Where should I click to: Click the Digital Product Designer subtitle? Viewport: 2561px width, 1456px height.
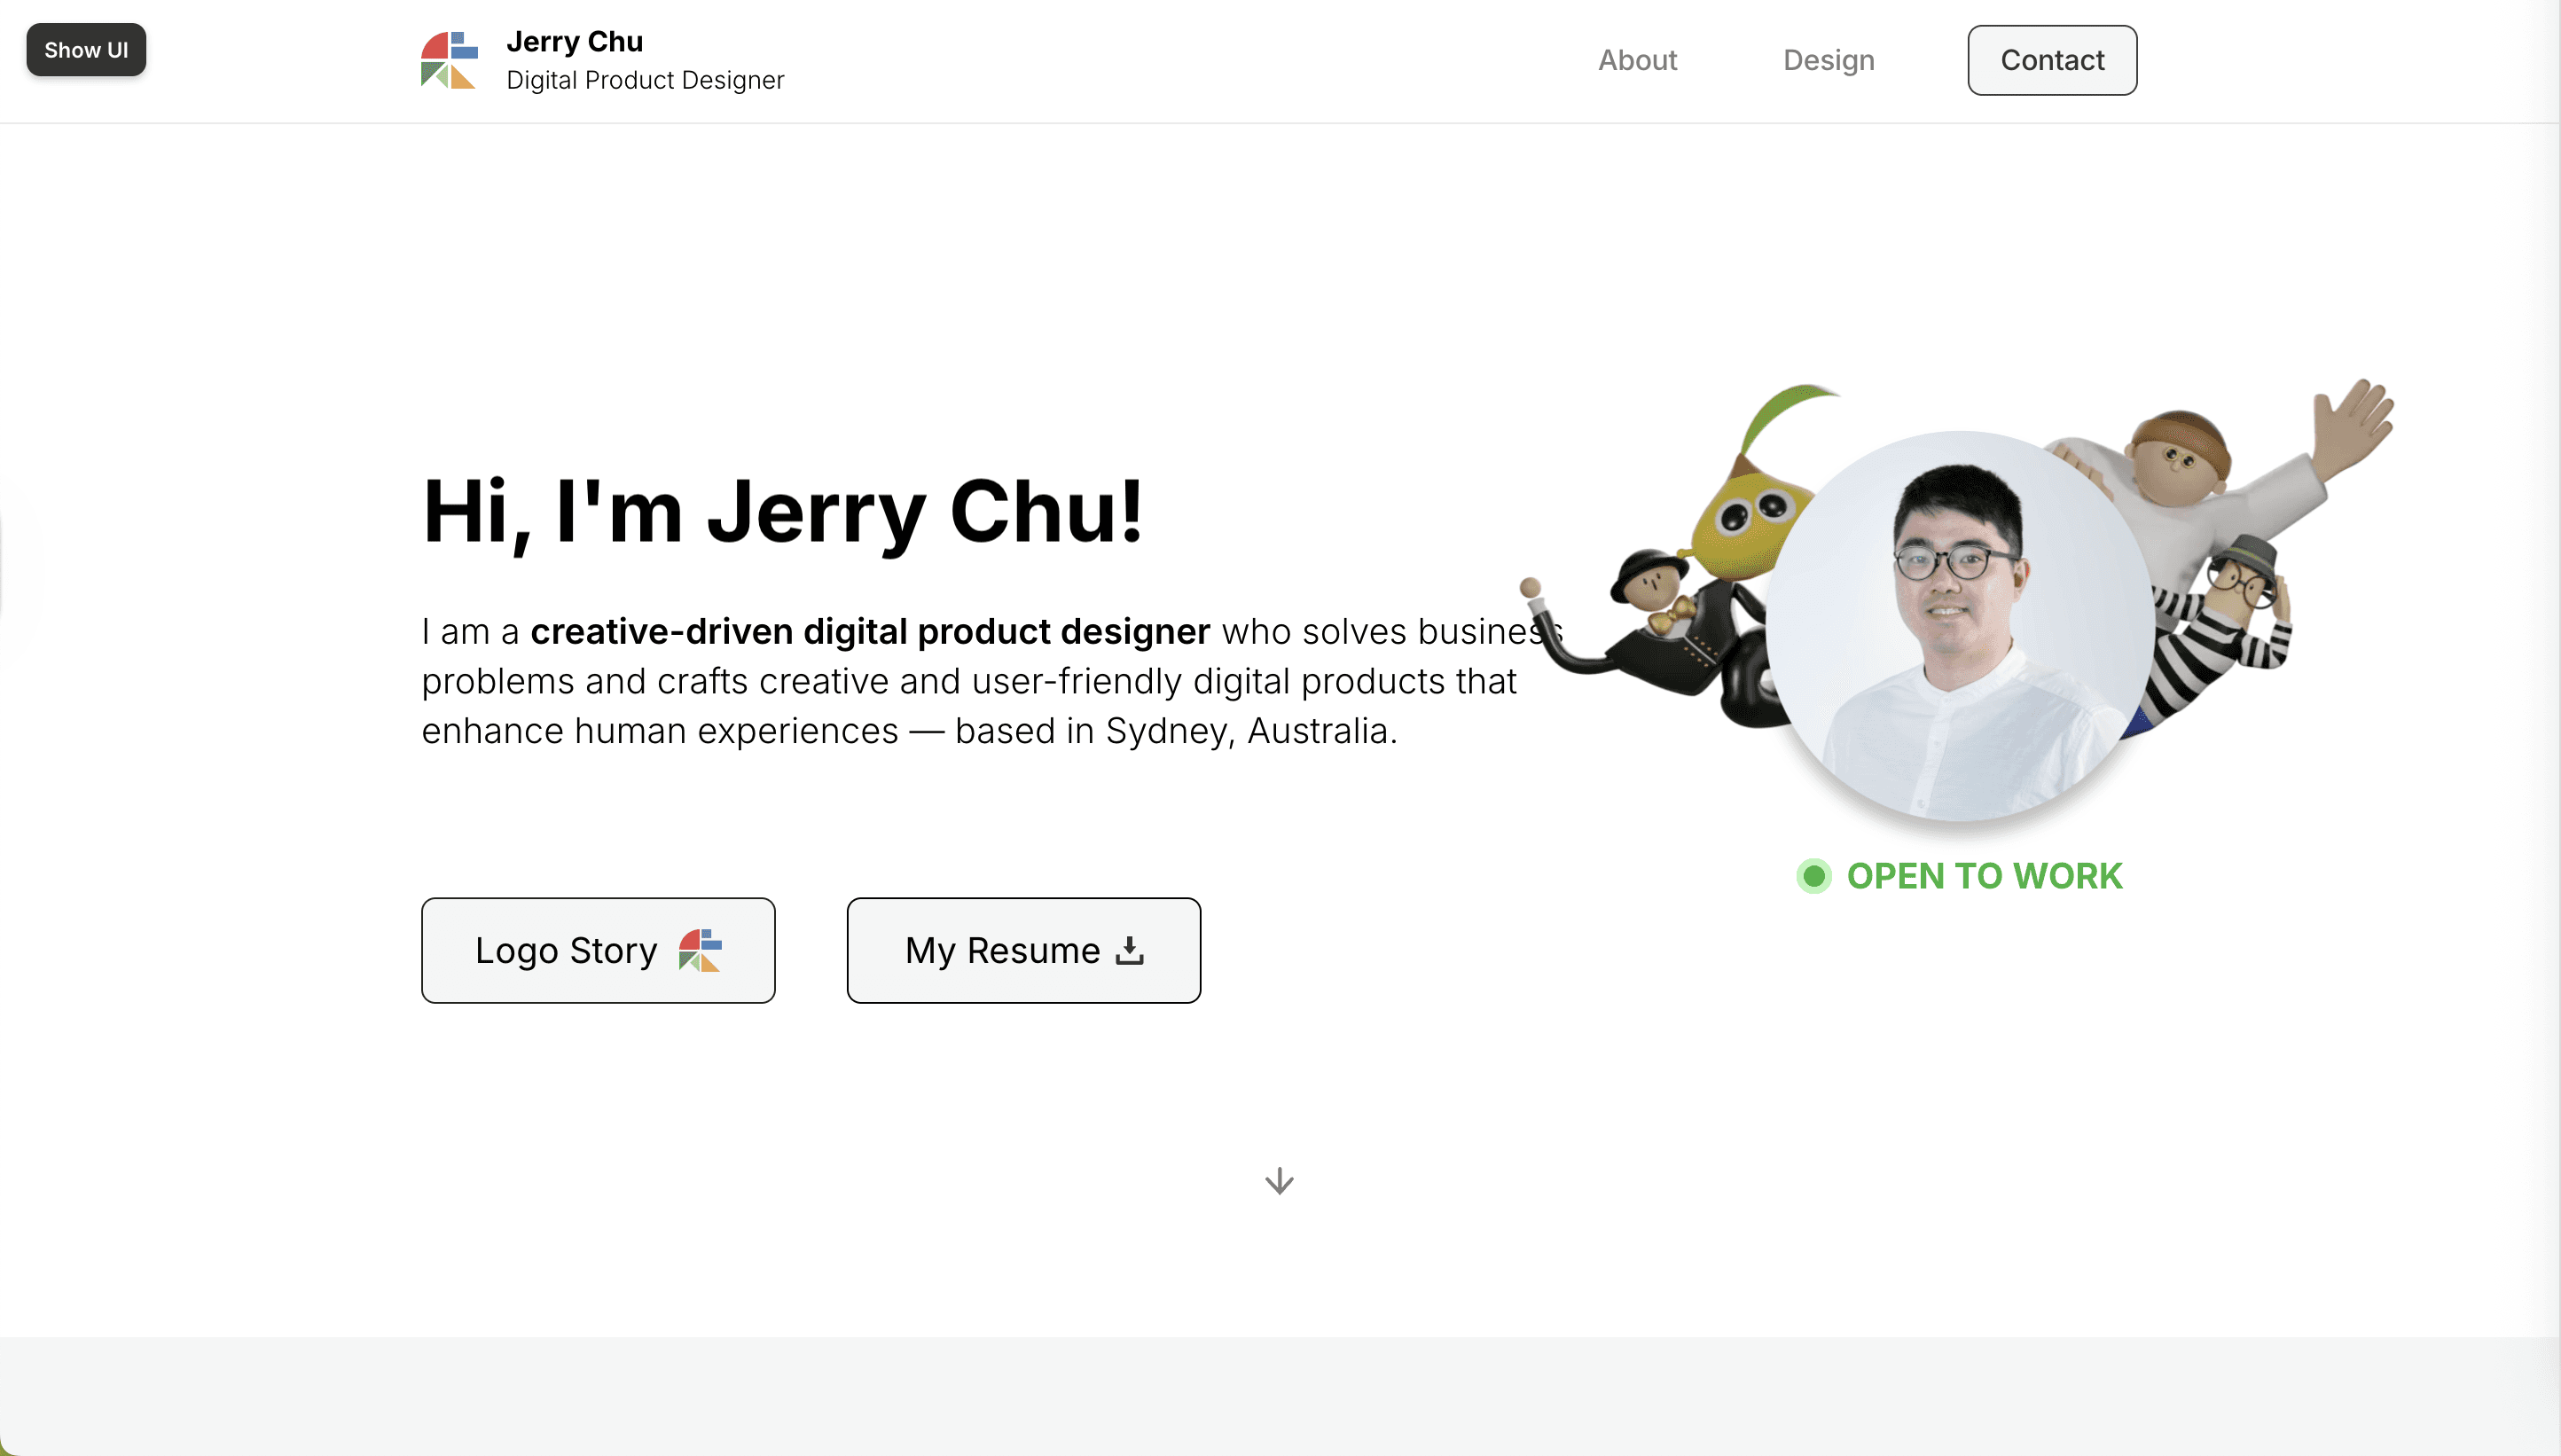click(645, 80)
